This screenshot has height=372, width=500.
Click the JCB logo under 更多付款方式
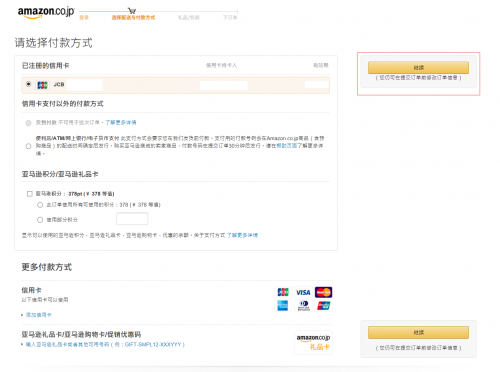click(283, 292)
